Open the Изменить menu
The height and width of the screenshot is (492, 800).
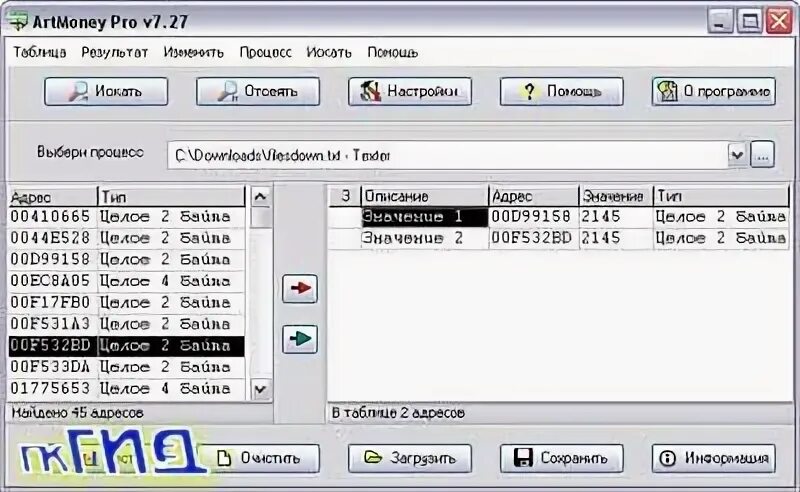pyautogui.click(x=193, y=52)
